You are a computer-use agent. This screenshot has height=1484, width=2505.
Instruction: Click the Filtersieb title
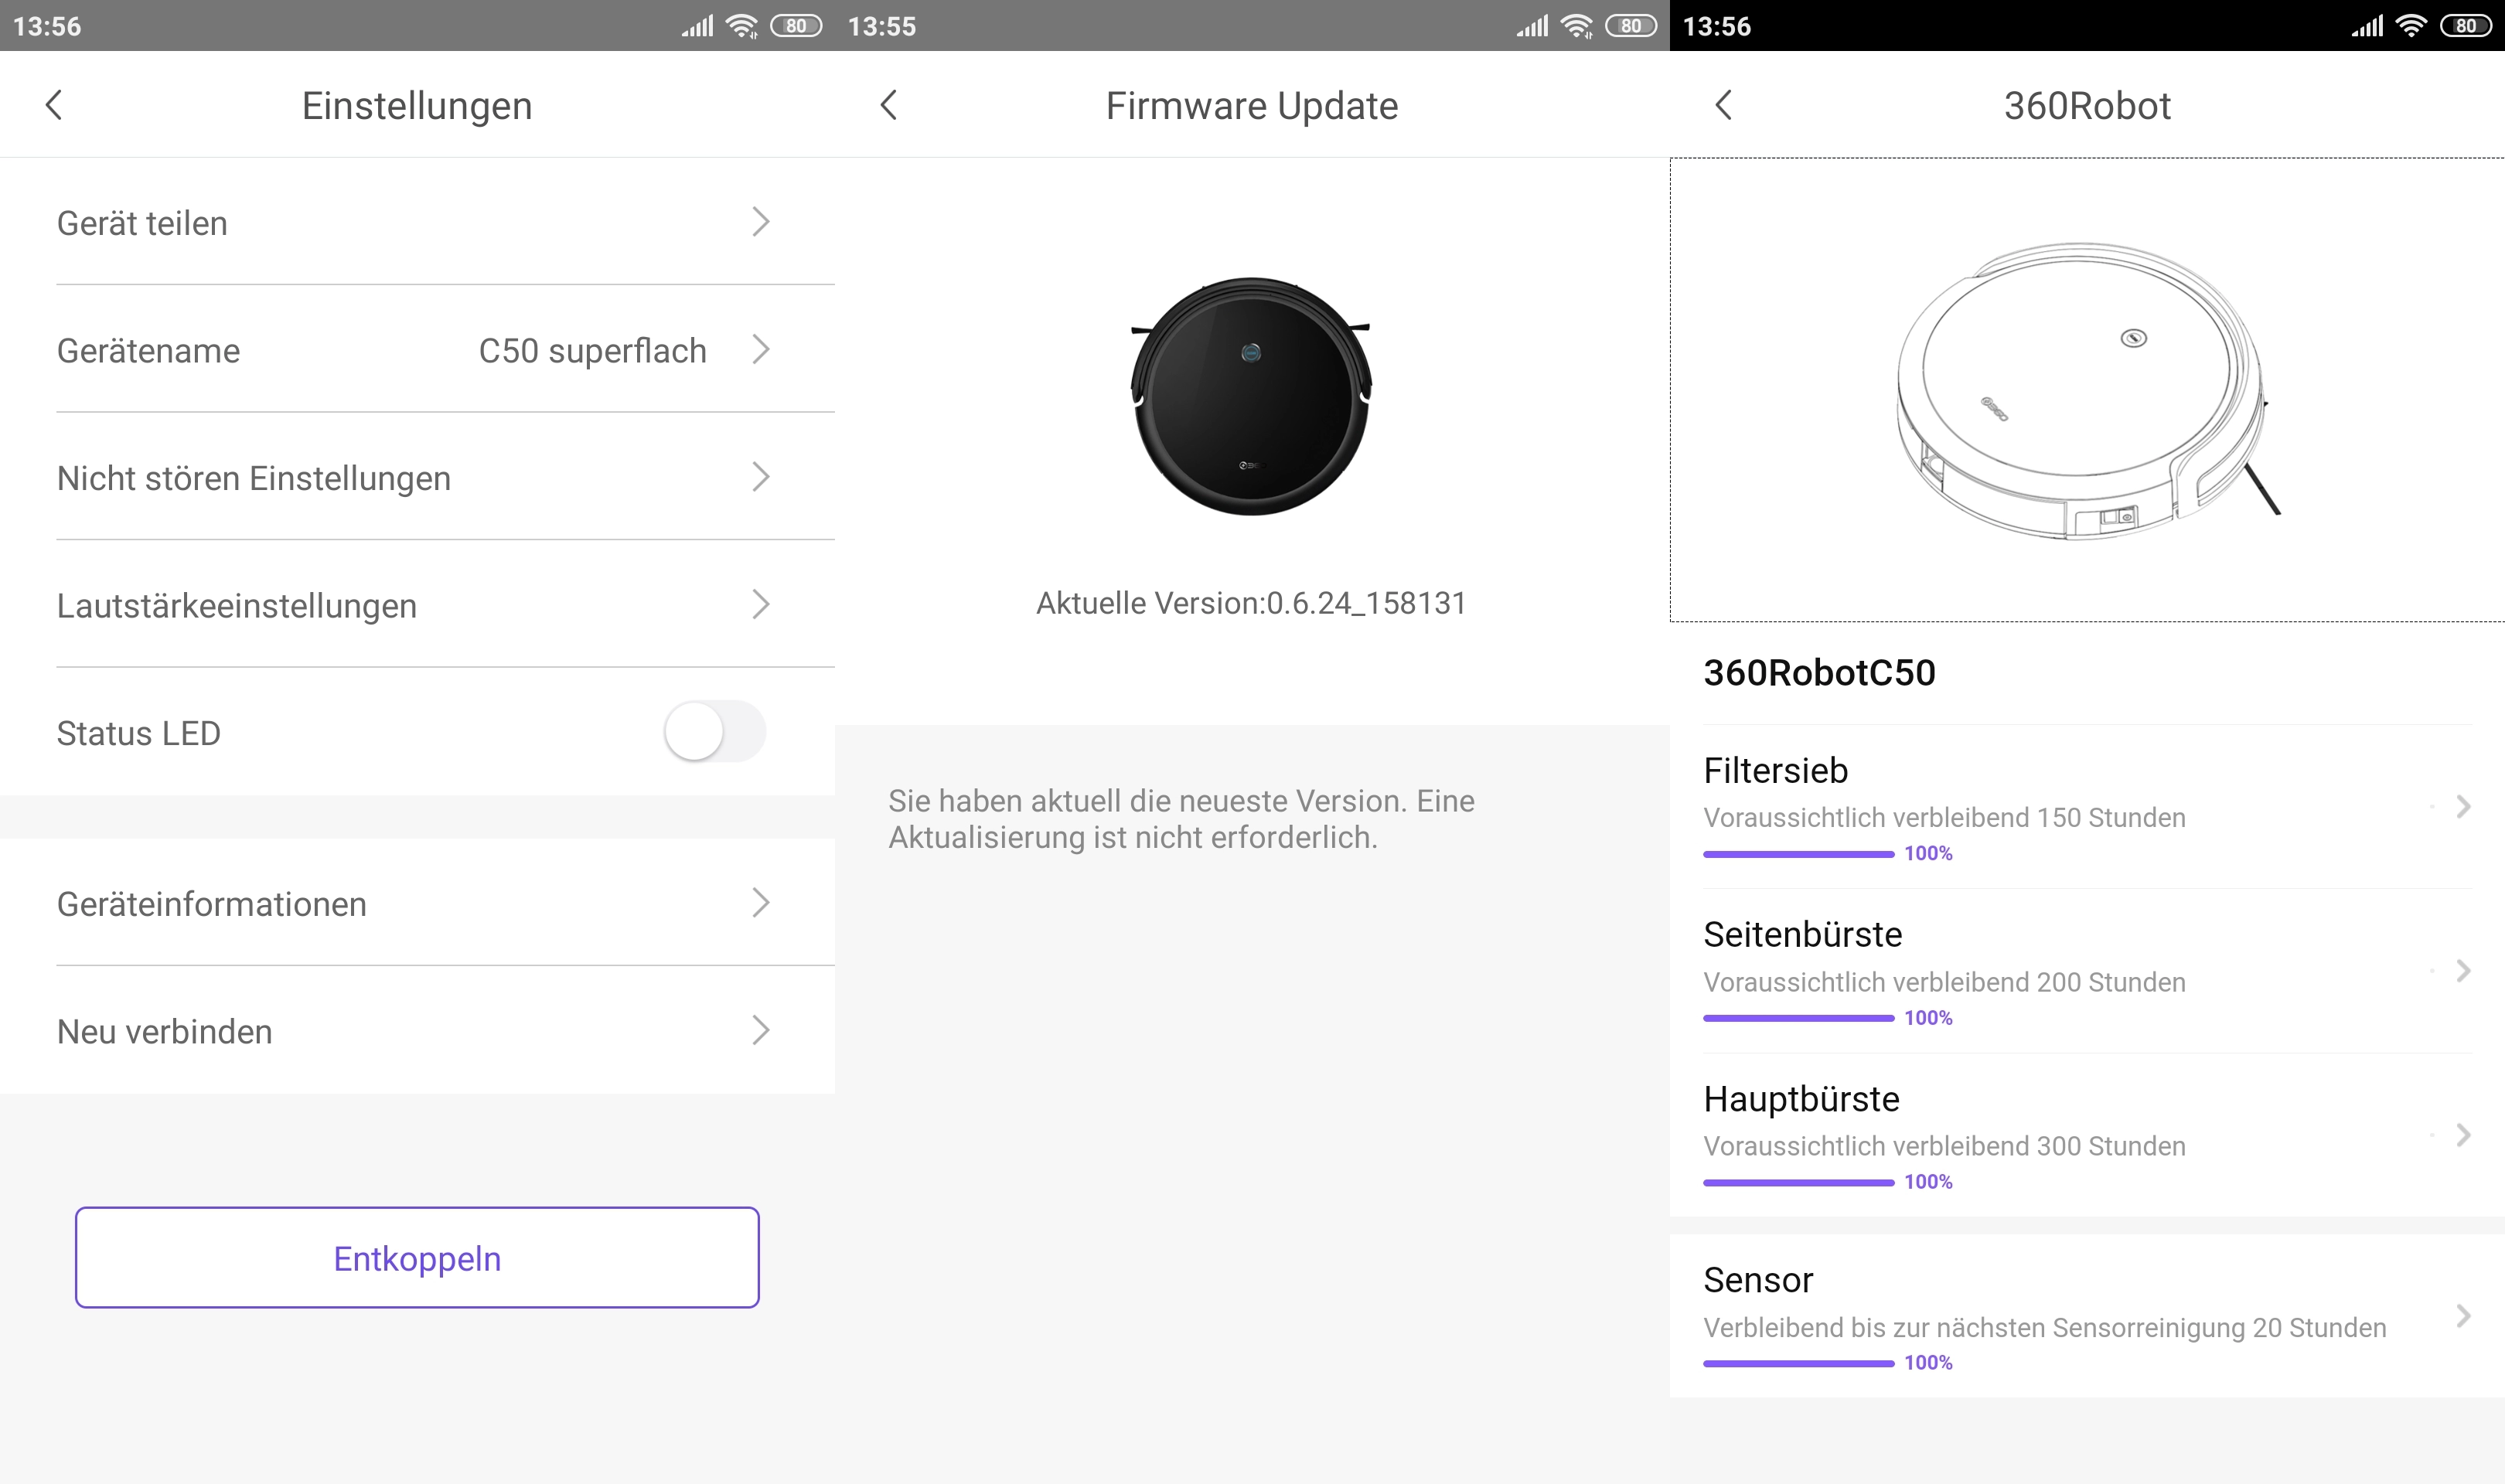pos(1775,770)
